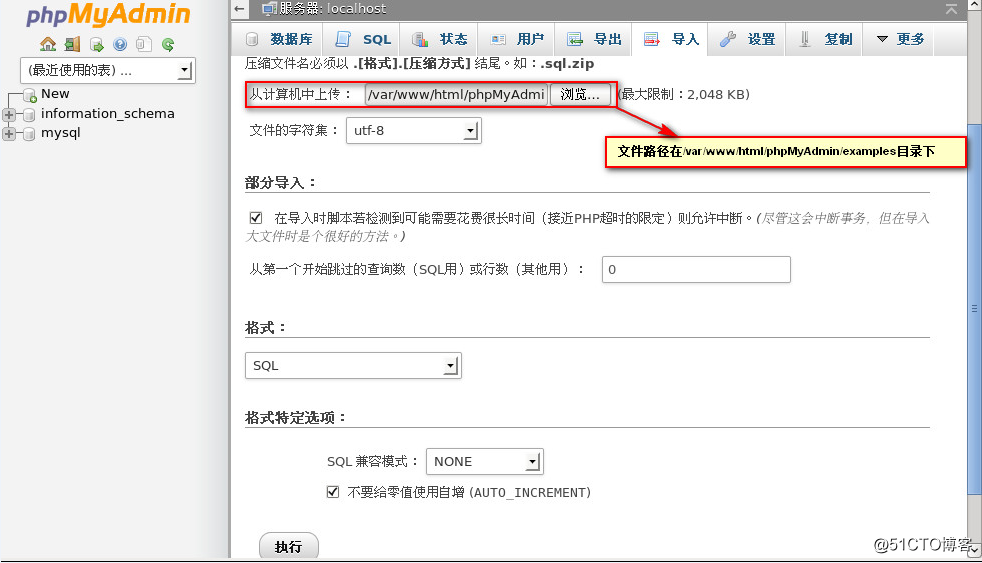Open the query window icon

point(96,44)
